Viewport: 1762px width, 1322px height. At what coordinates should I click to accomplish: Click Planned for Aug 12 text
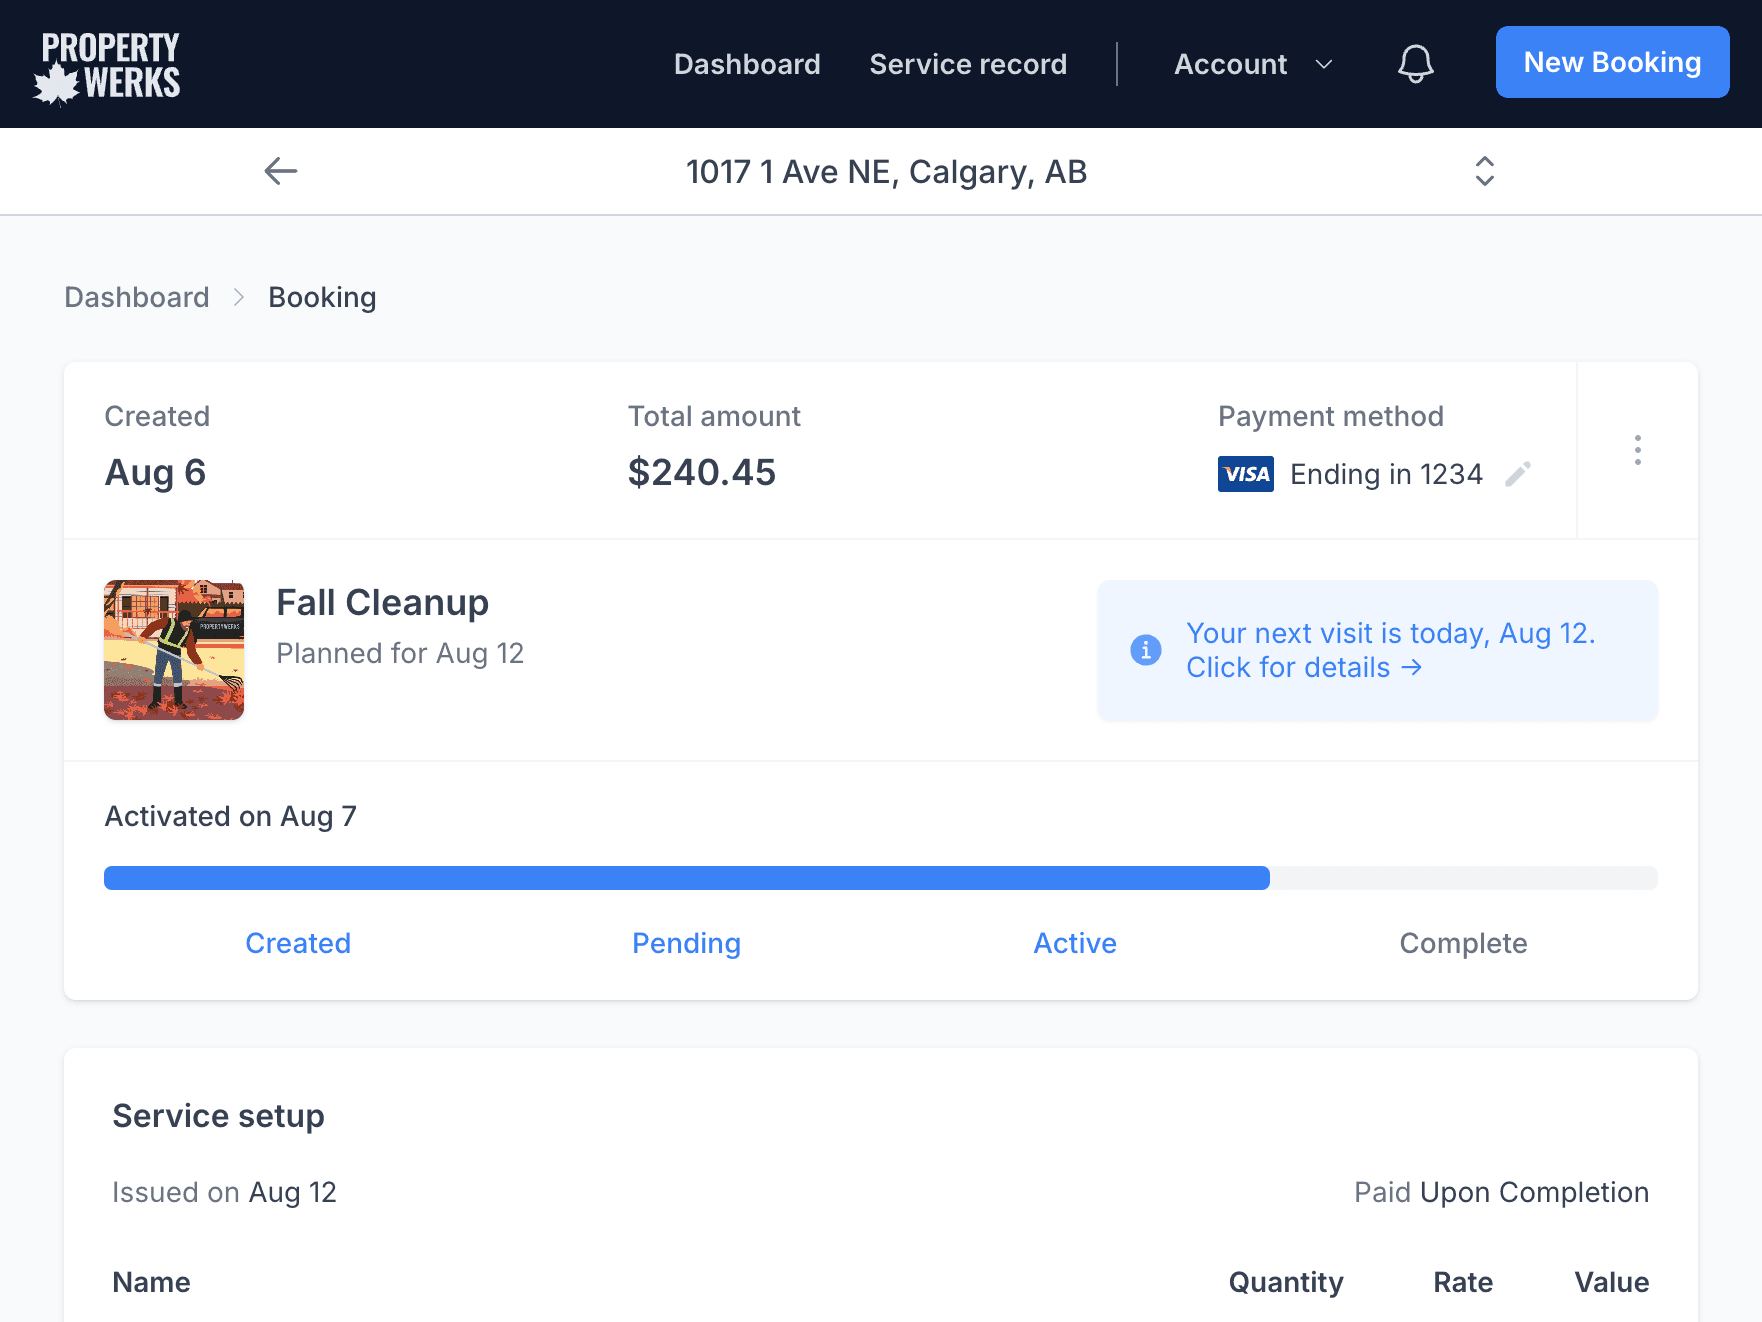click(x=400, y=653)
